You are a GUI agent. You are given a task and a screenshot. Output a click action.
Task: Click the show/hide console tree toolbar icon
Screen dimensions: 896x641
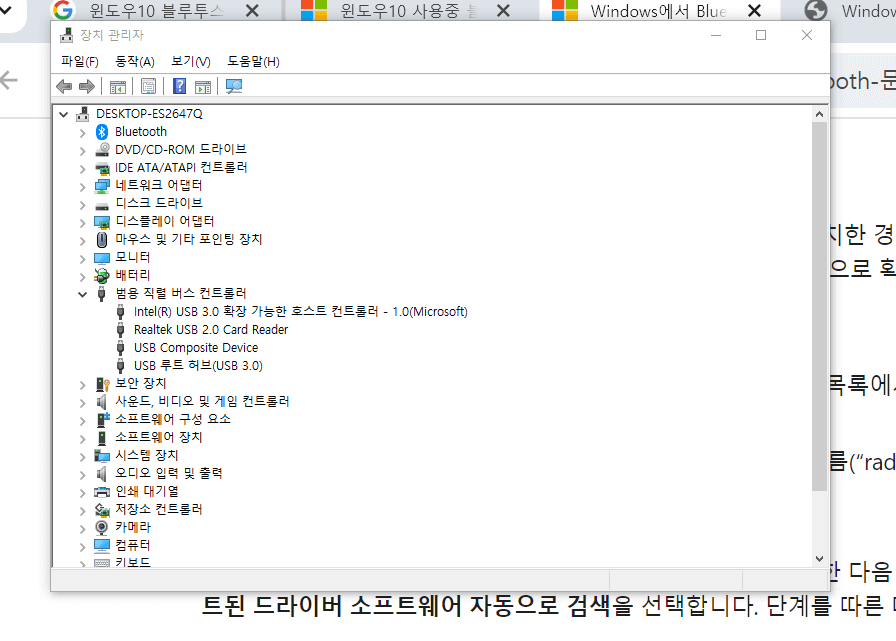coord(118,87)
